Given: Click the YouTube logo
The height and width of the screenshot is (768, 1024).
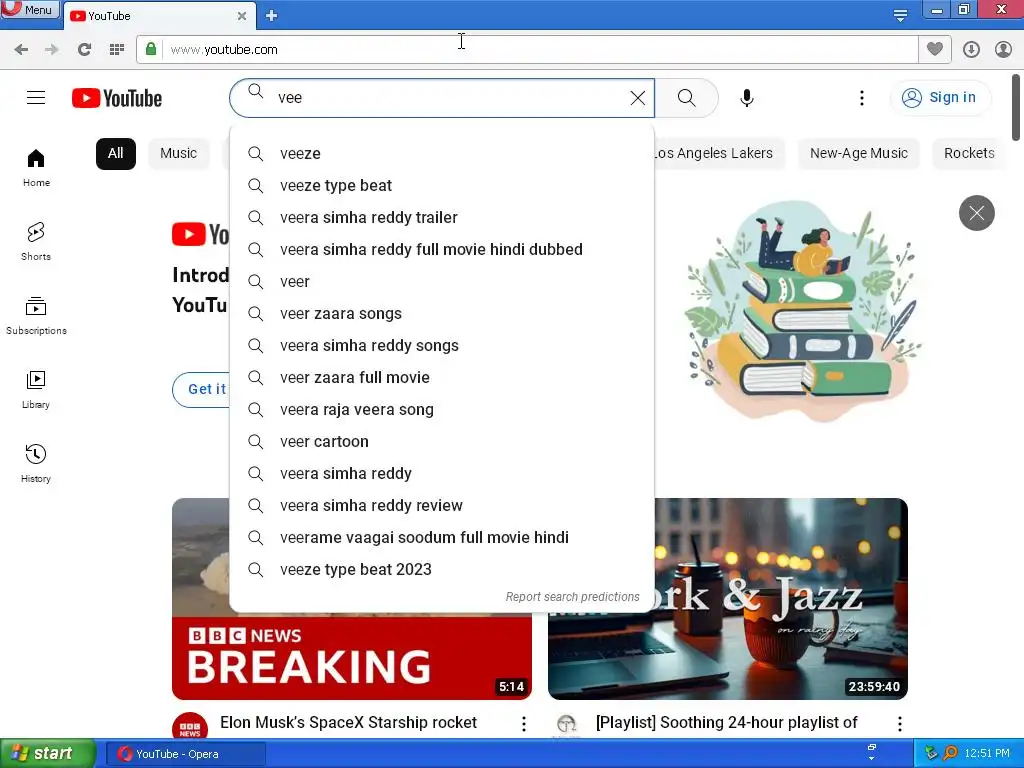Looking at the screenshot, I should click(117, 98).
